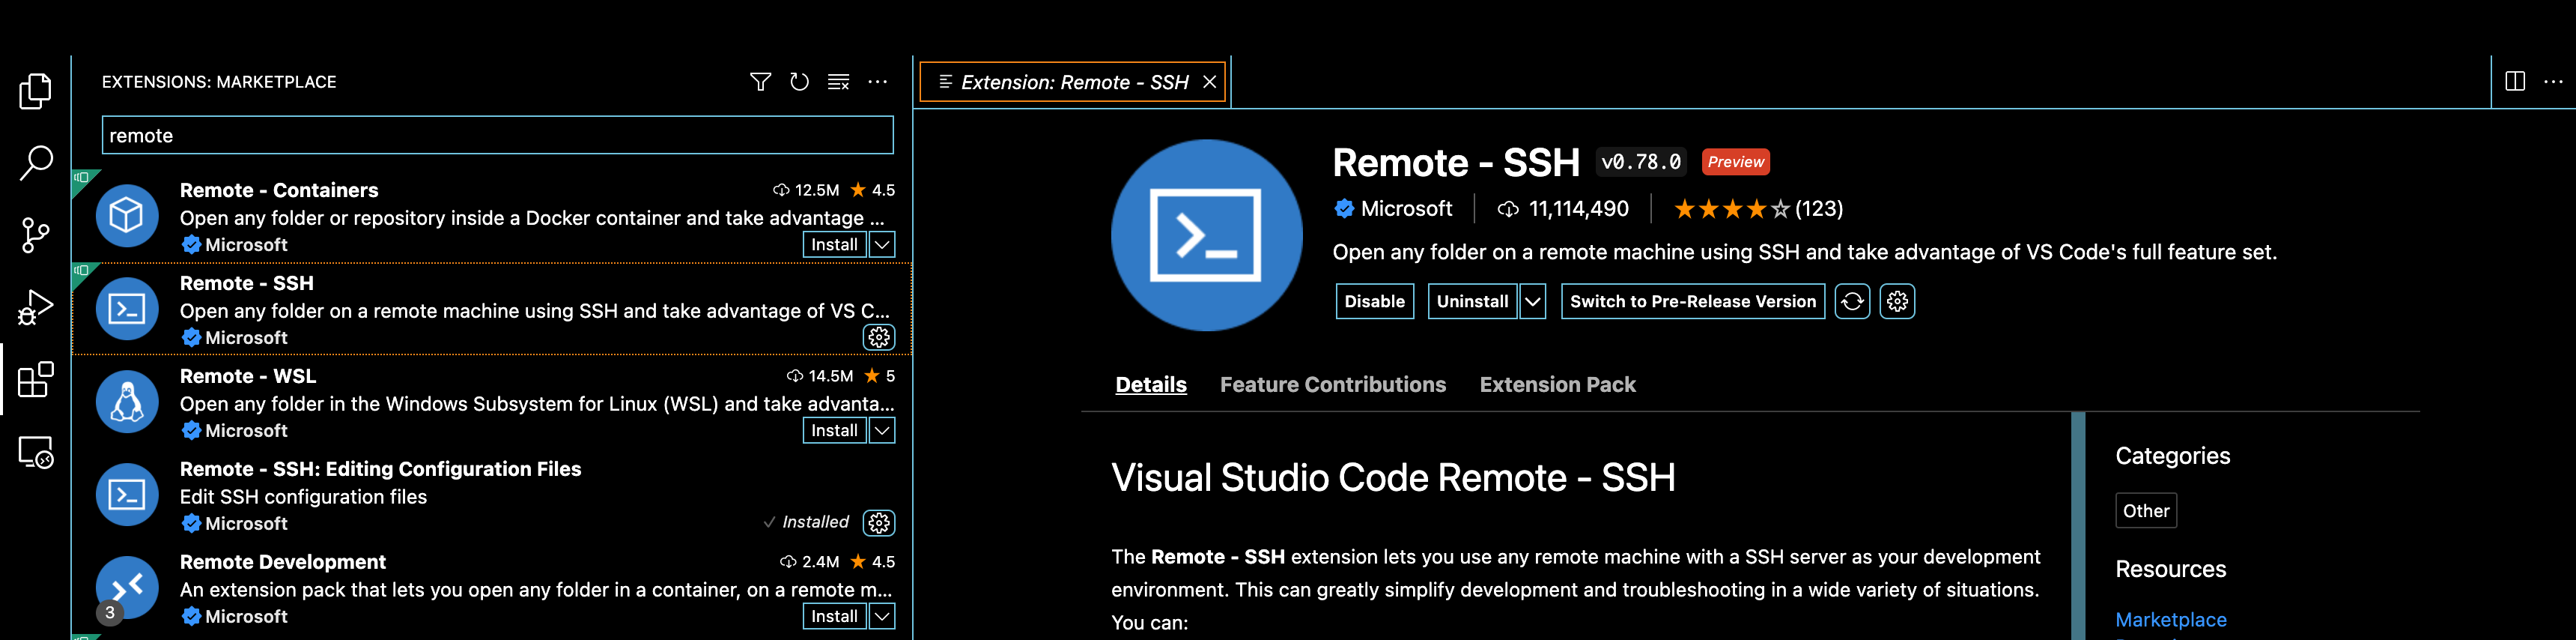Open the Search view in activity bar
The width and height of the screenshot is (2576, 640).
pos(36,163)
